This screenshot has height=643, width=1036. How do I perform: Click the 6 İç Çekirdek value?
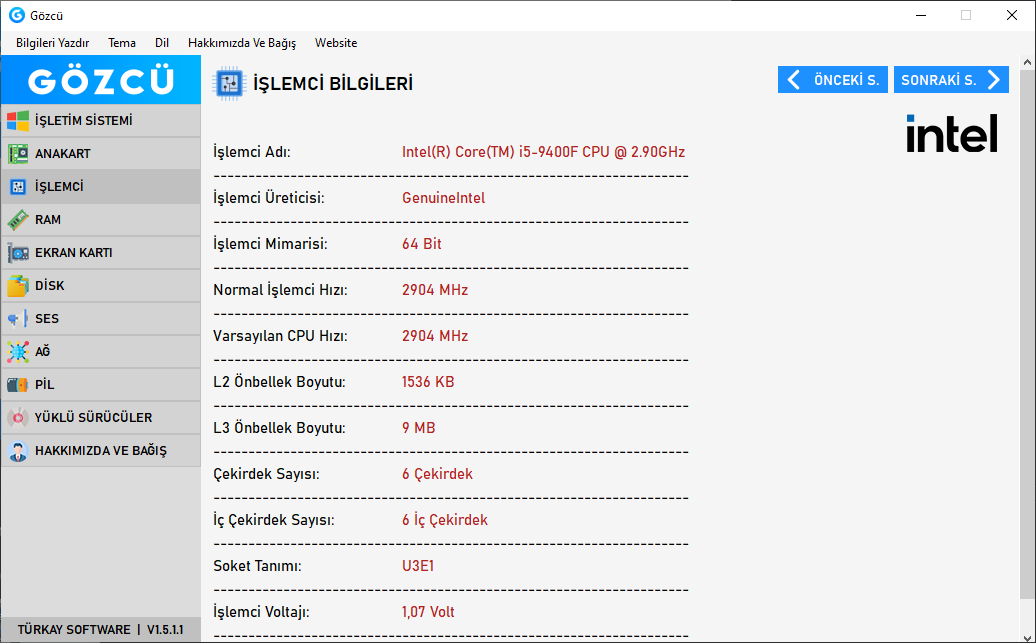pos(445,520)
